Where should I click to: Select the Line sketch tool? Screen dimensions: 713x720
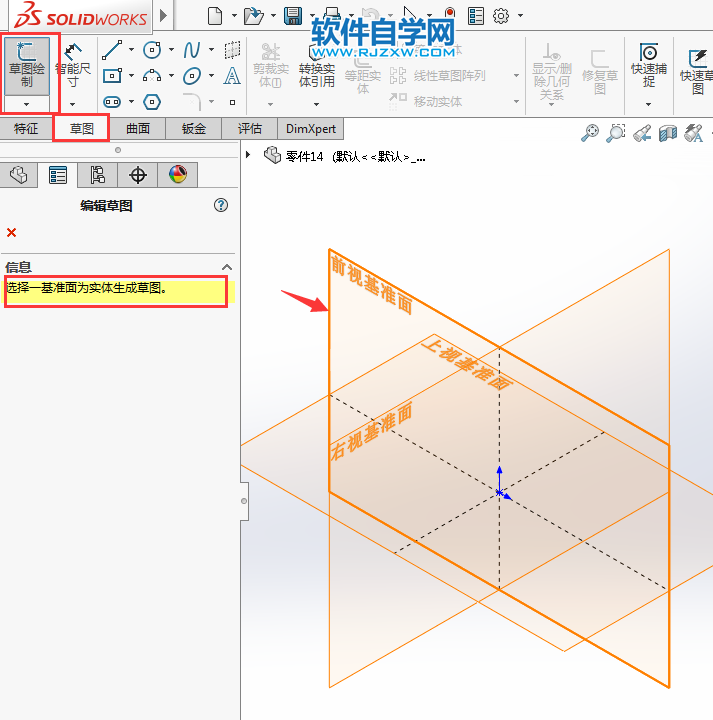click(112, 50)
